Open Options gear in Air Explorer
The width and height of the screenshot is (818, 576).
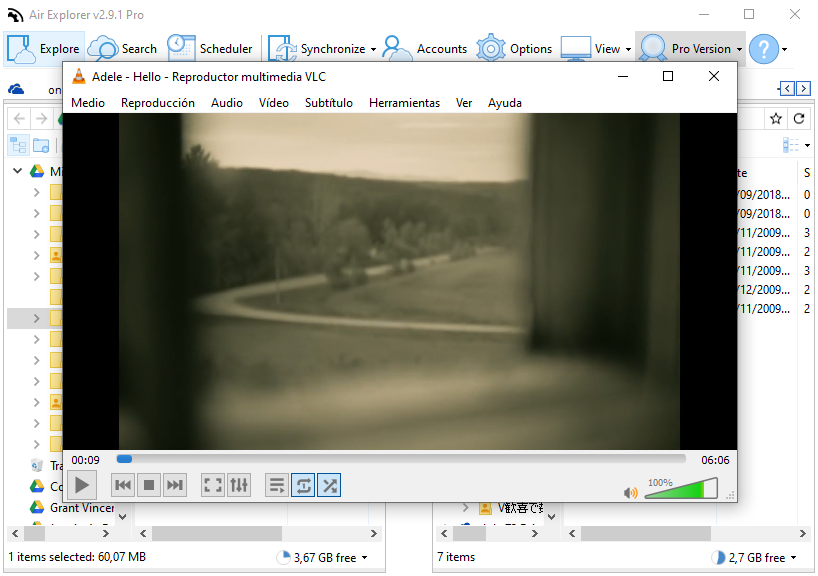(x=514, y=49)
